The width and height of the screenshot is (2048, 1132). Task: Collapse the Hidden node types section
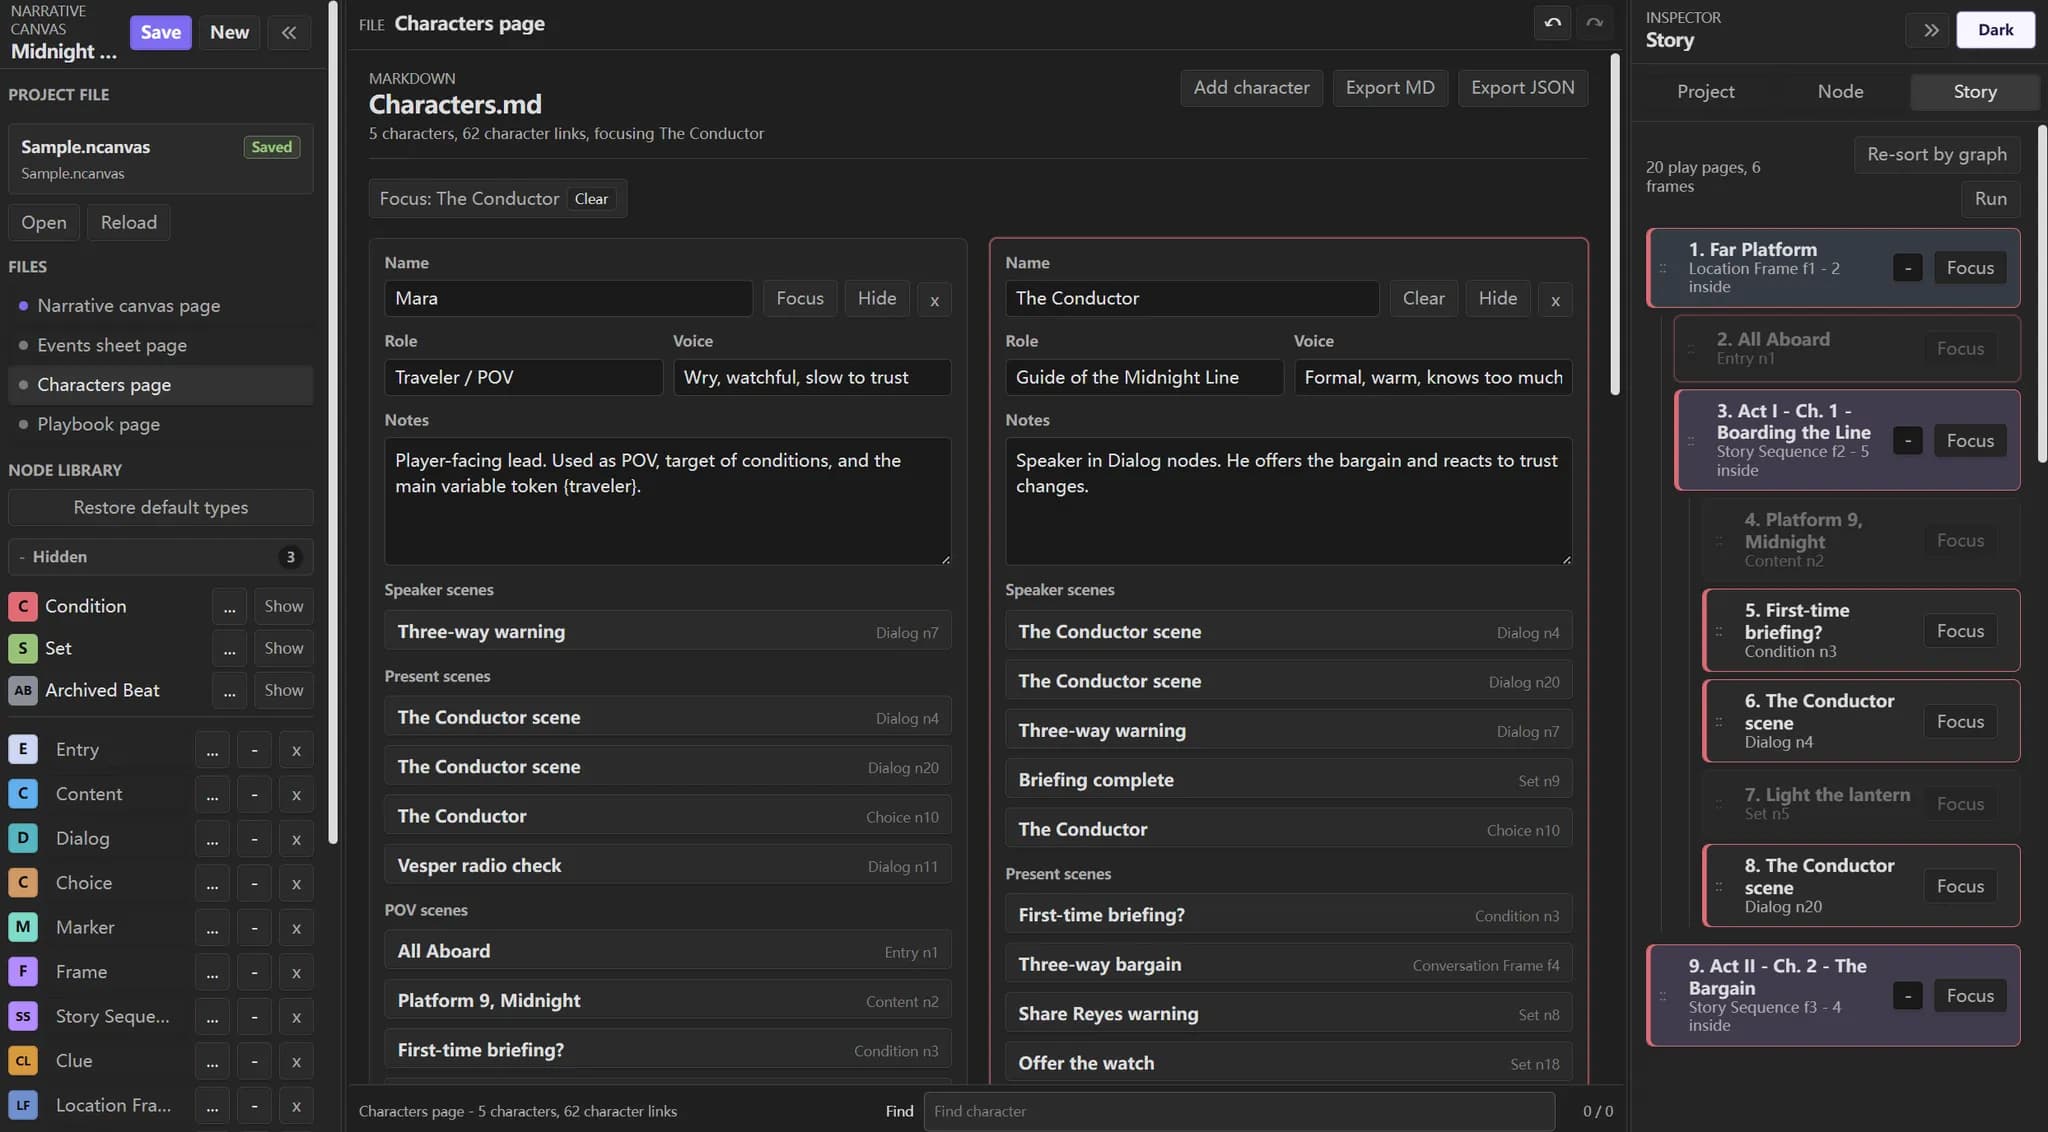click(x=160, y=557)
